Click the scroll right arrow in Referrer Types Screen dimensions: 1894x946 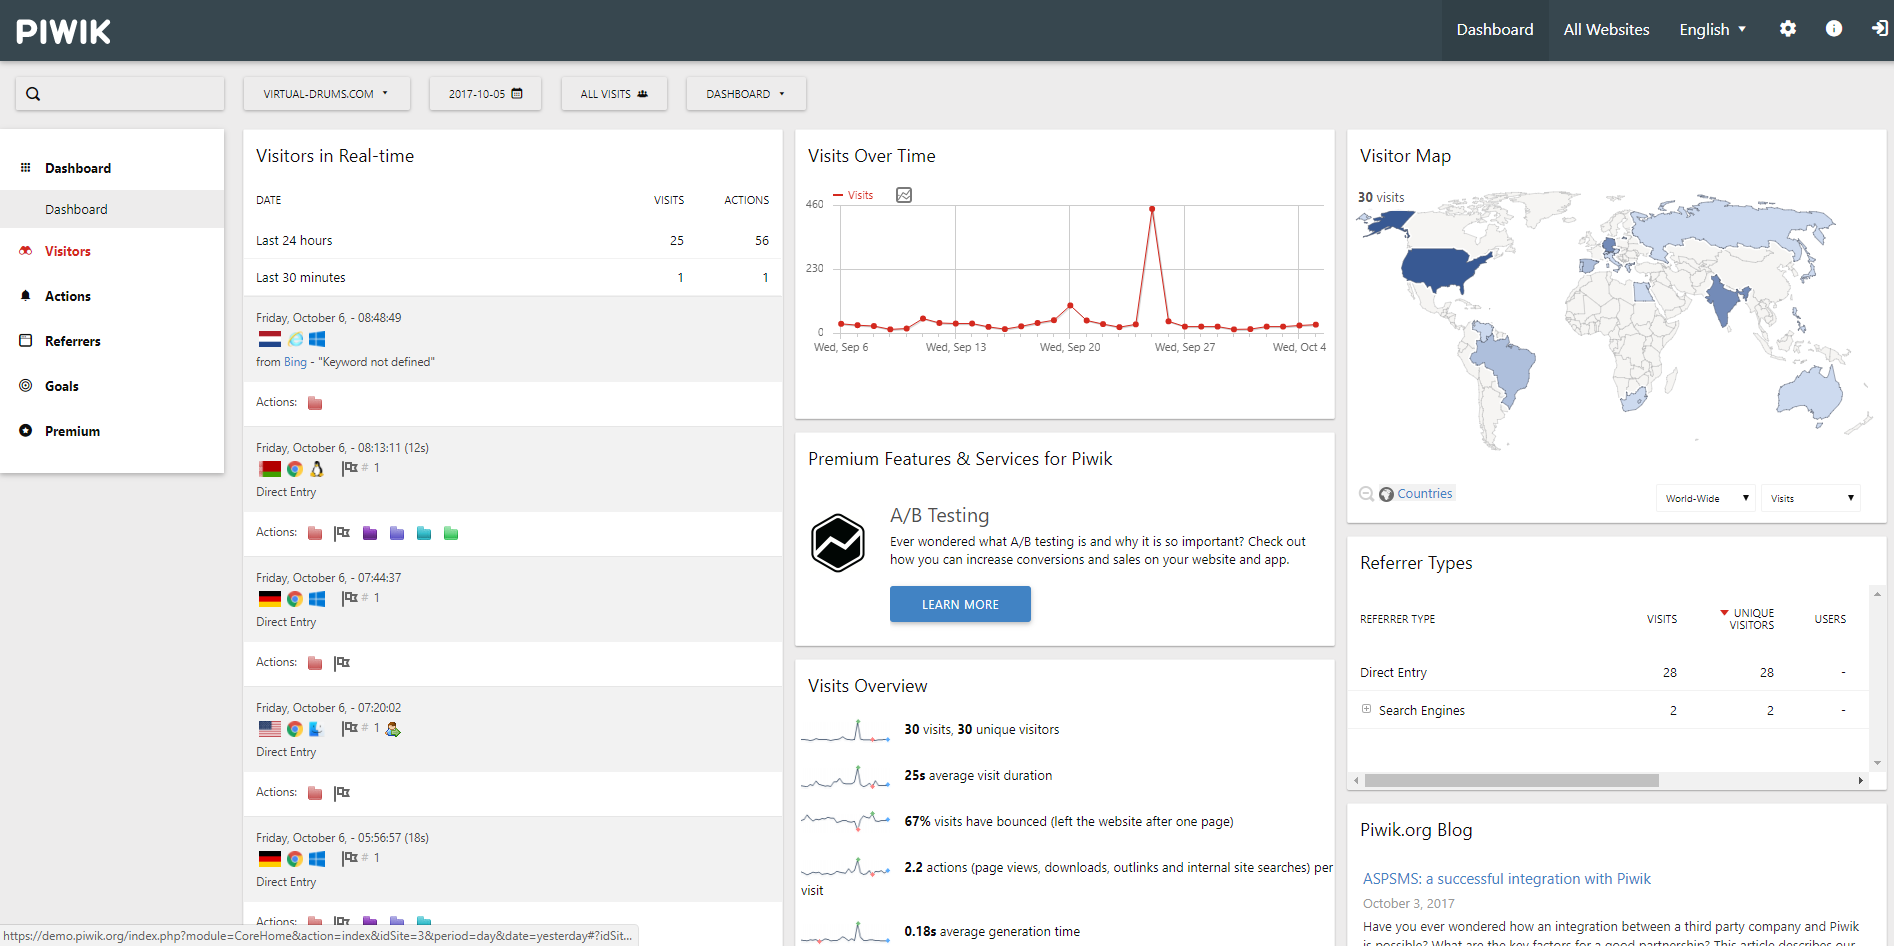1860,780
